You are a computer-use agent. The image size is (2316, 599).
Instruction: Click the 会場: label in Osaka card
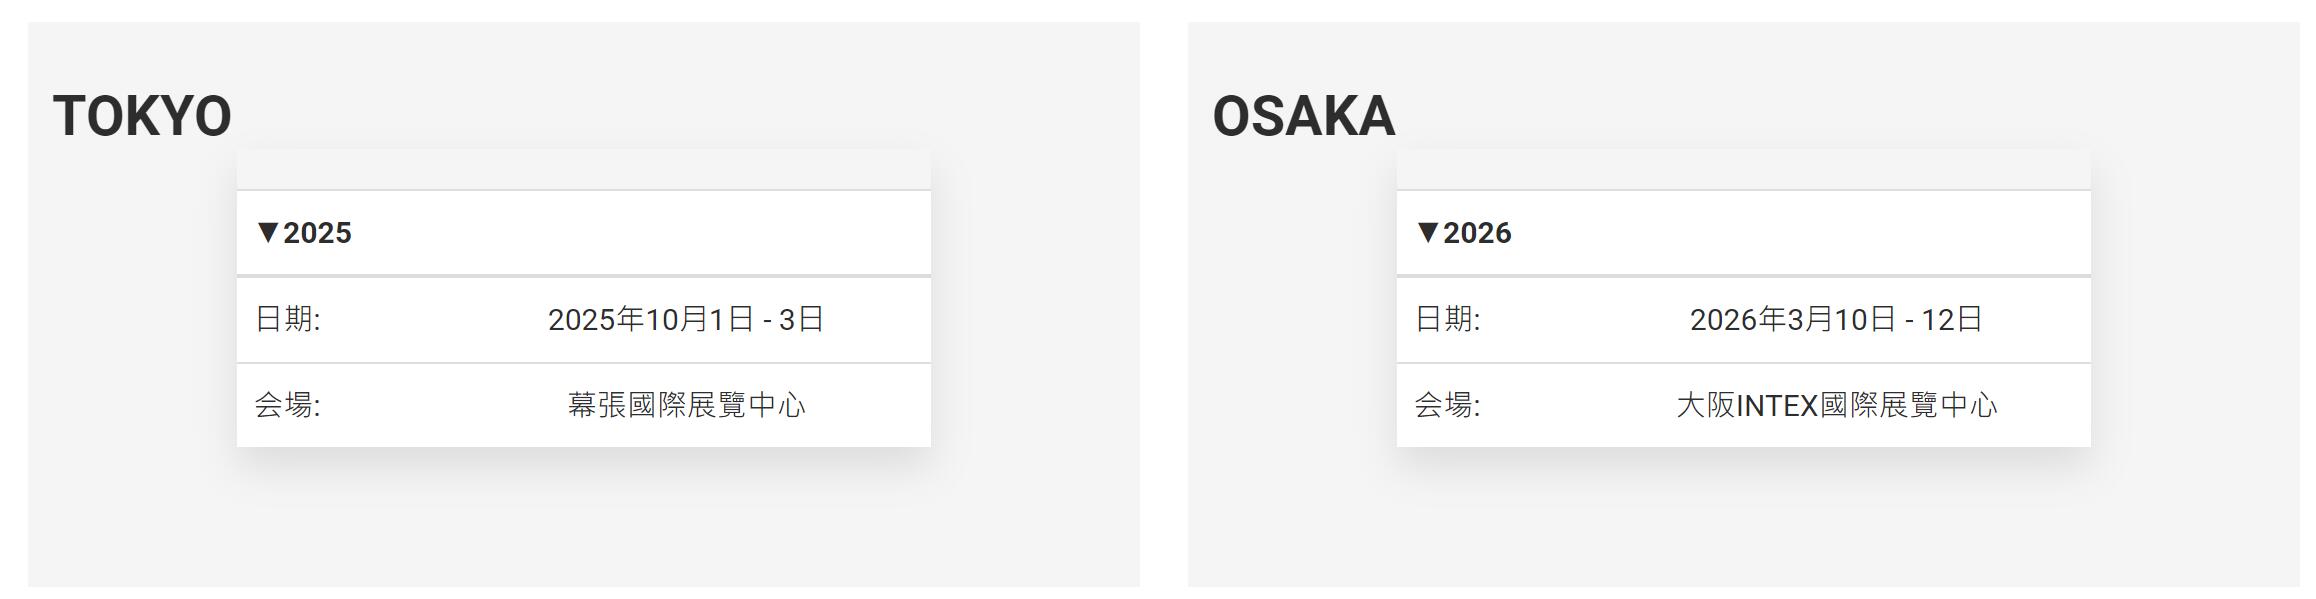click(1448, 405)
